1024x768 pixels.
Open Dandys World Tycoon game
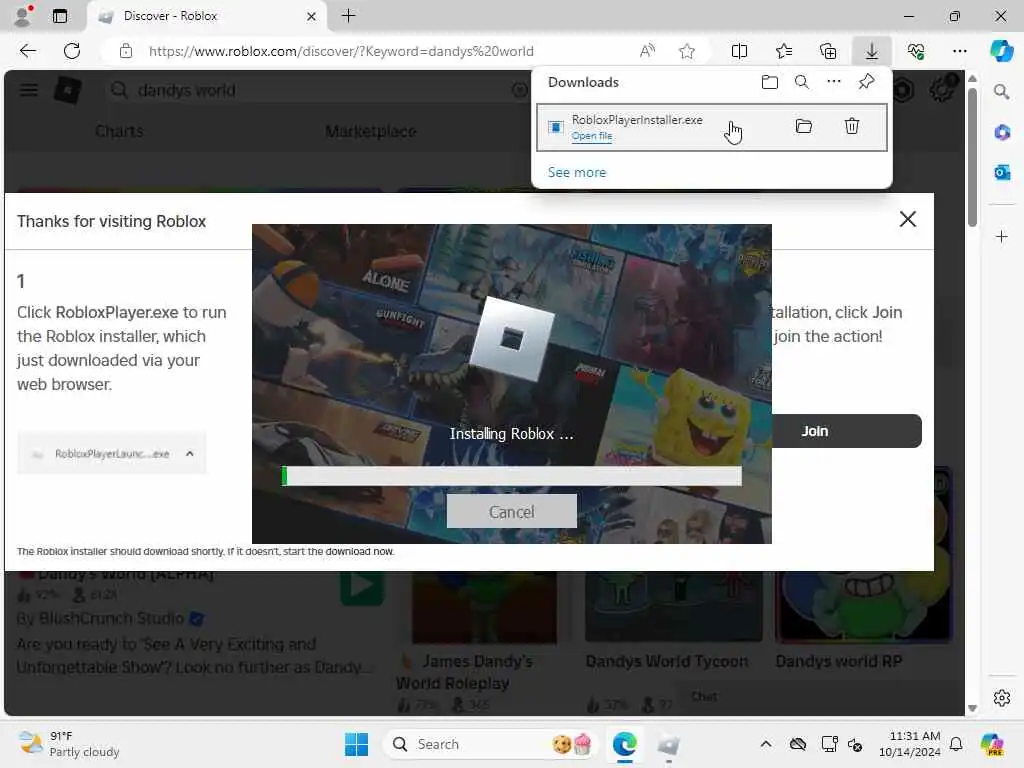coord(666,661)
